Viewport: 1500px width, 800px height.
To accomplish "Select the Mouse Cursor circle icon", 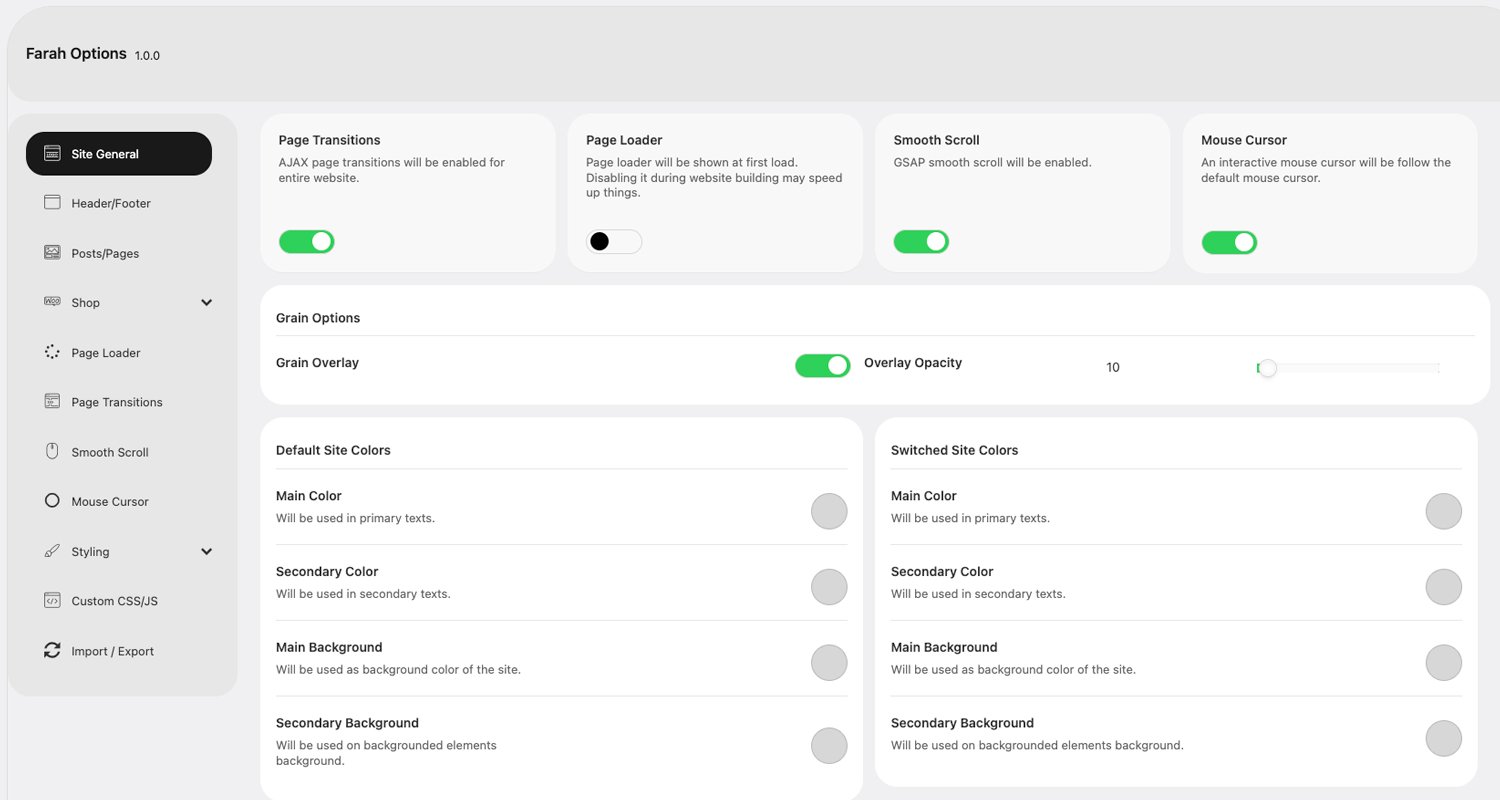I will (52, 501).
